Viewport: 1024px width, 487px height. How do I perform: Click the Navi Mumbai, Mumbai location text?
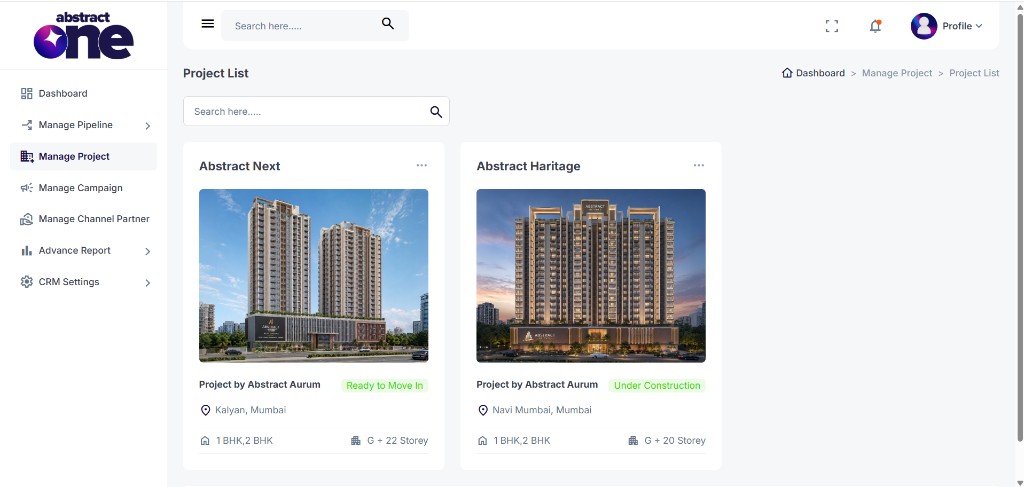tap(542, 410)
